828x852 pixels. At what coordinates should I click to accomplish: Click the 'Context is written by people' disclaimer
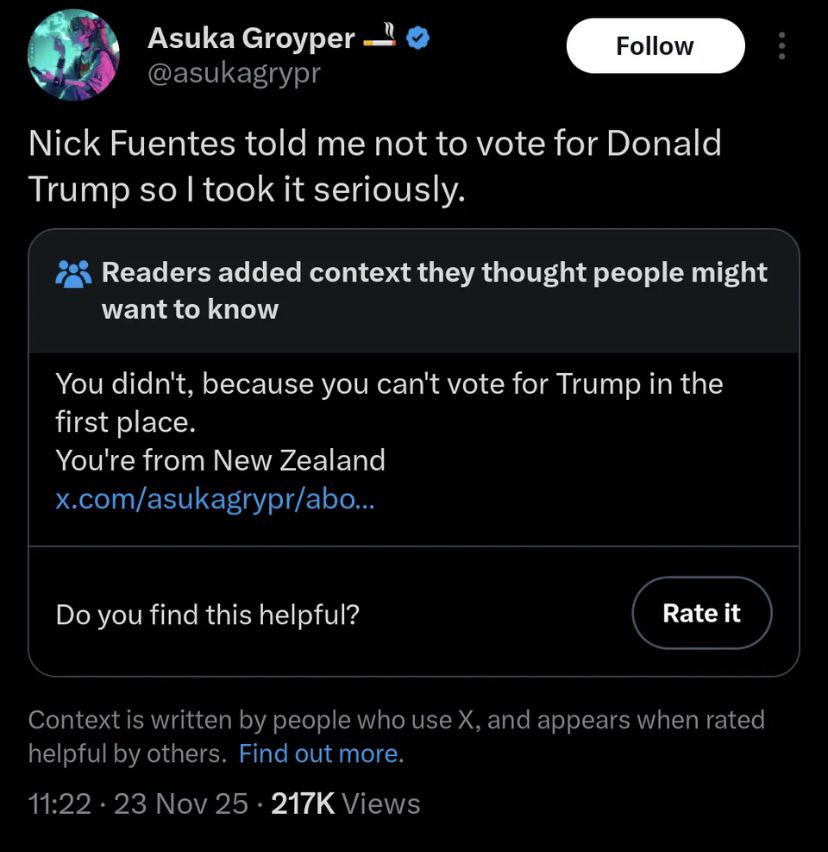click(x=396, y=720)
